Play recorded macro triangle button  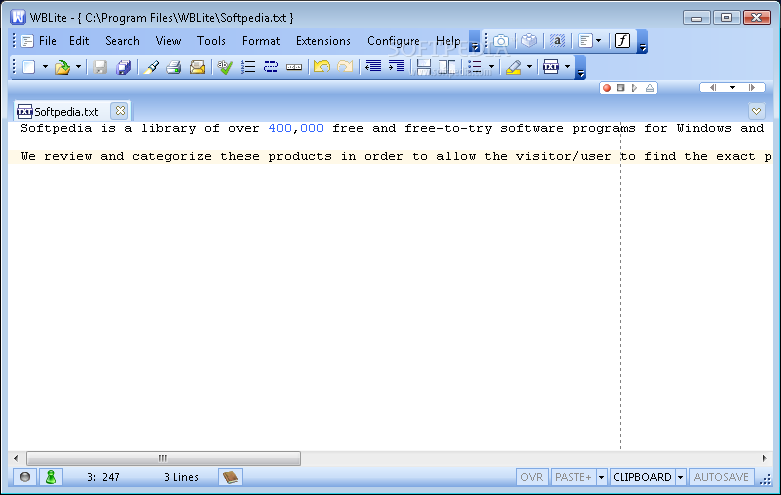pyautogui.click(x=634, y=88)
